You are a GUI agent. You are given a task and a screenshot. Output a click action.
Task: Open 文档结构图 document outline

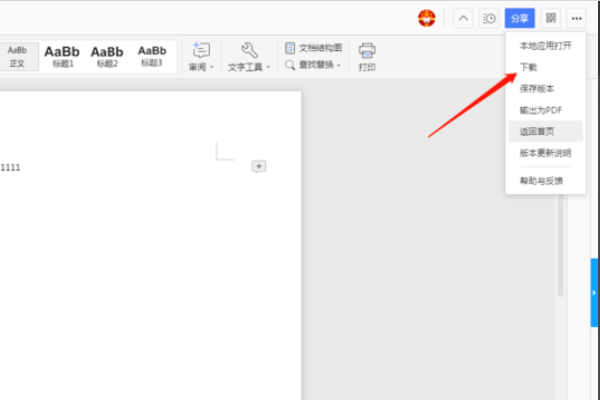click(313, 48)
